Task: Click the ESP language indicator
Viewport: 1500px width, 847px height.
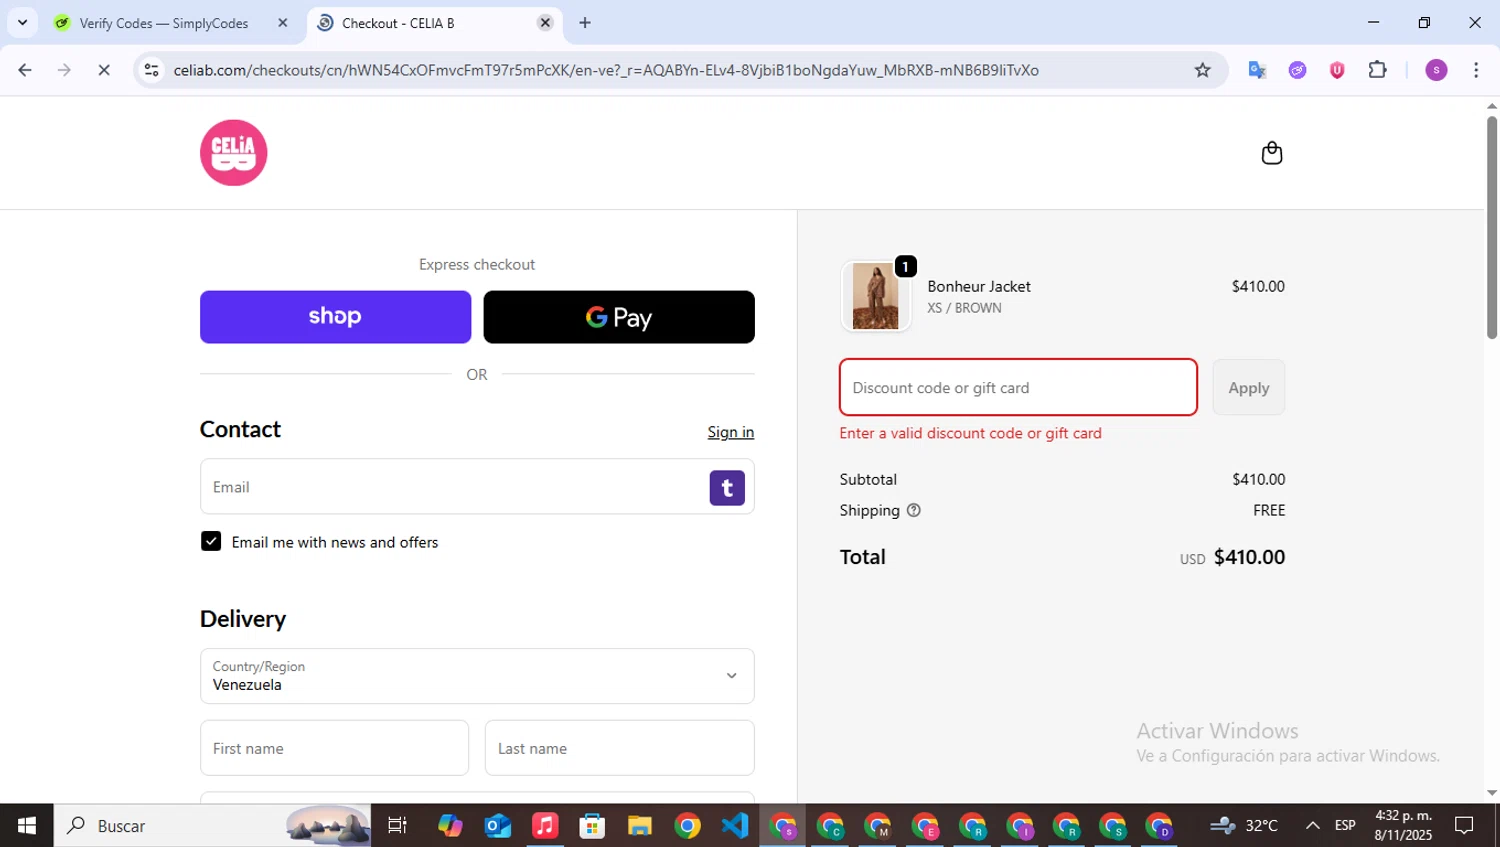Action: 1345,826
